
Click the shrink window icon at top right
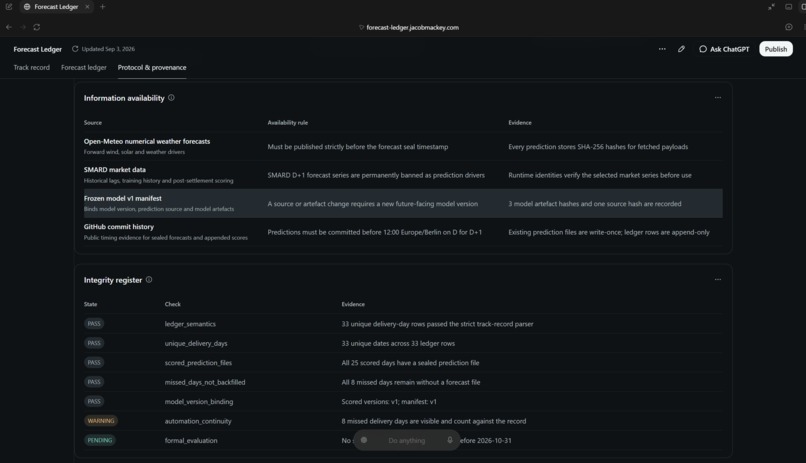[771, 7]
